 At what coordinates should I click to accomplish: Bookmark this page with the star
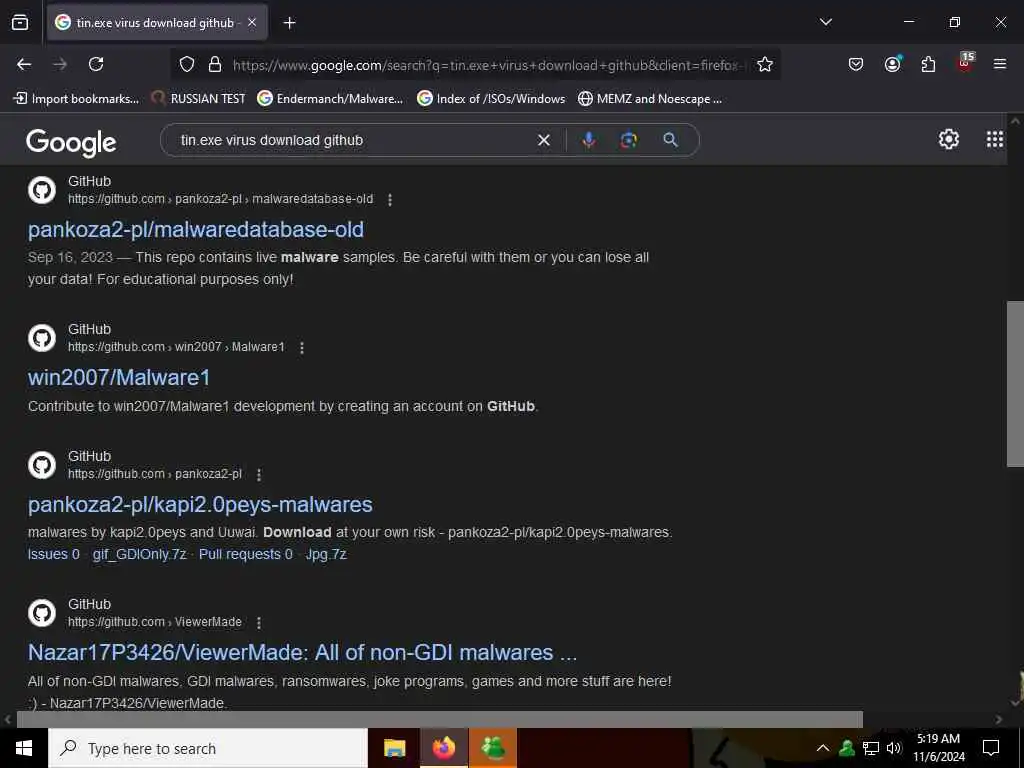(765, 64)
